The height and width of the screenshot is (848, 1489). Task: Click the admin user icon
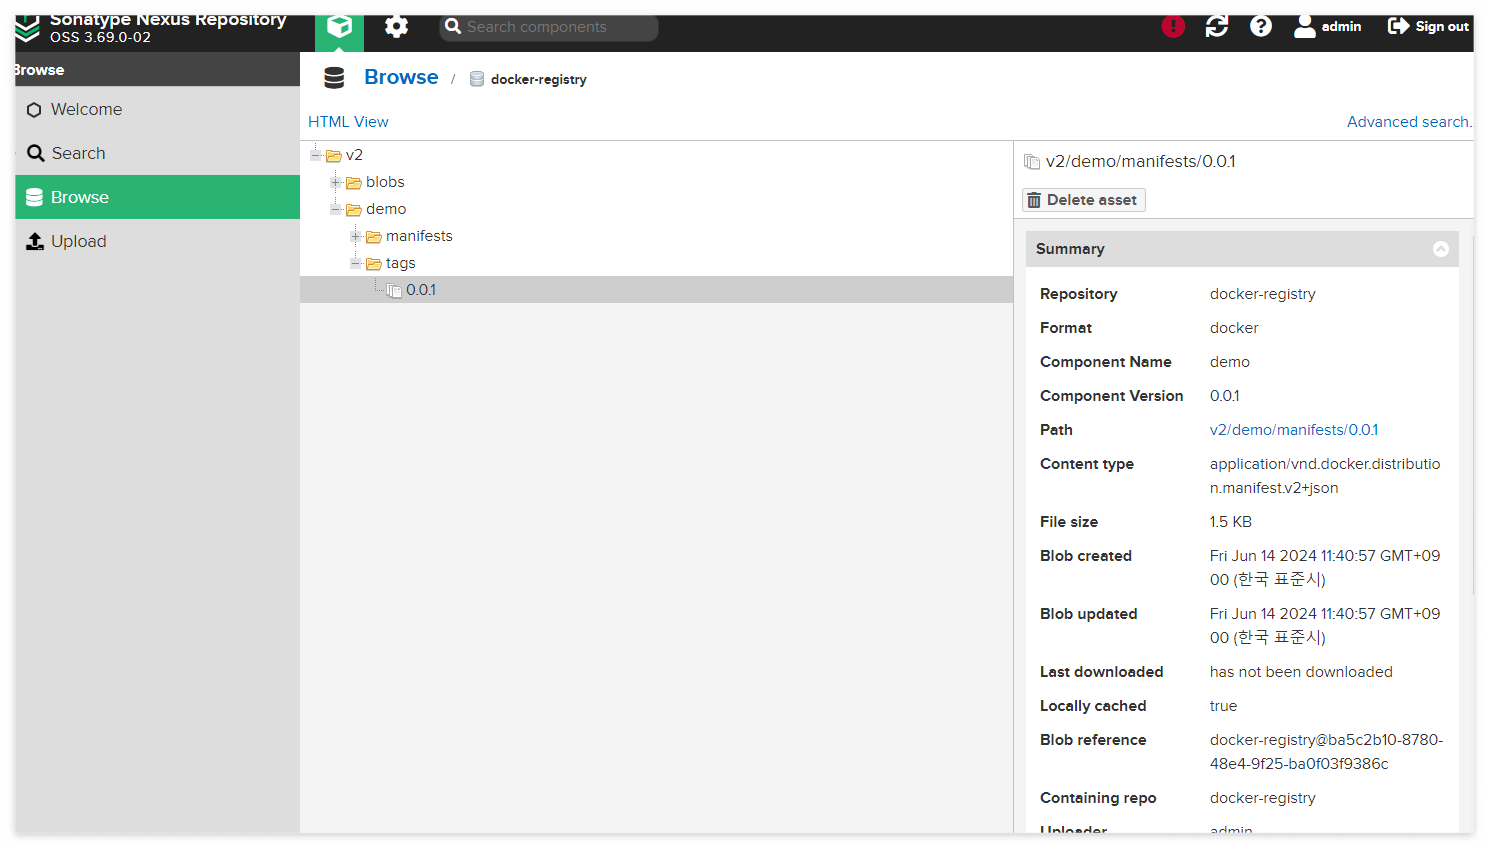(1305, 27)
